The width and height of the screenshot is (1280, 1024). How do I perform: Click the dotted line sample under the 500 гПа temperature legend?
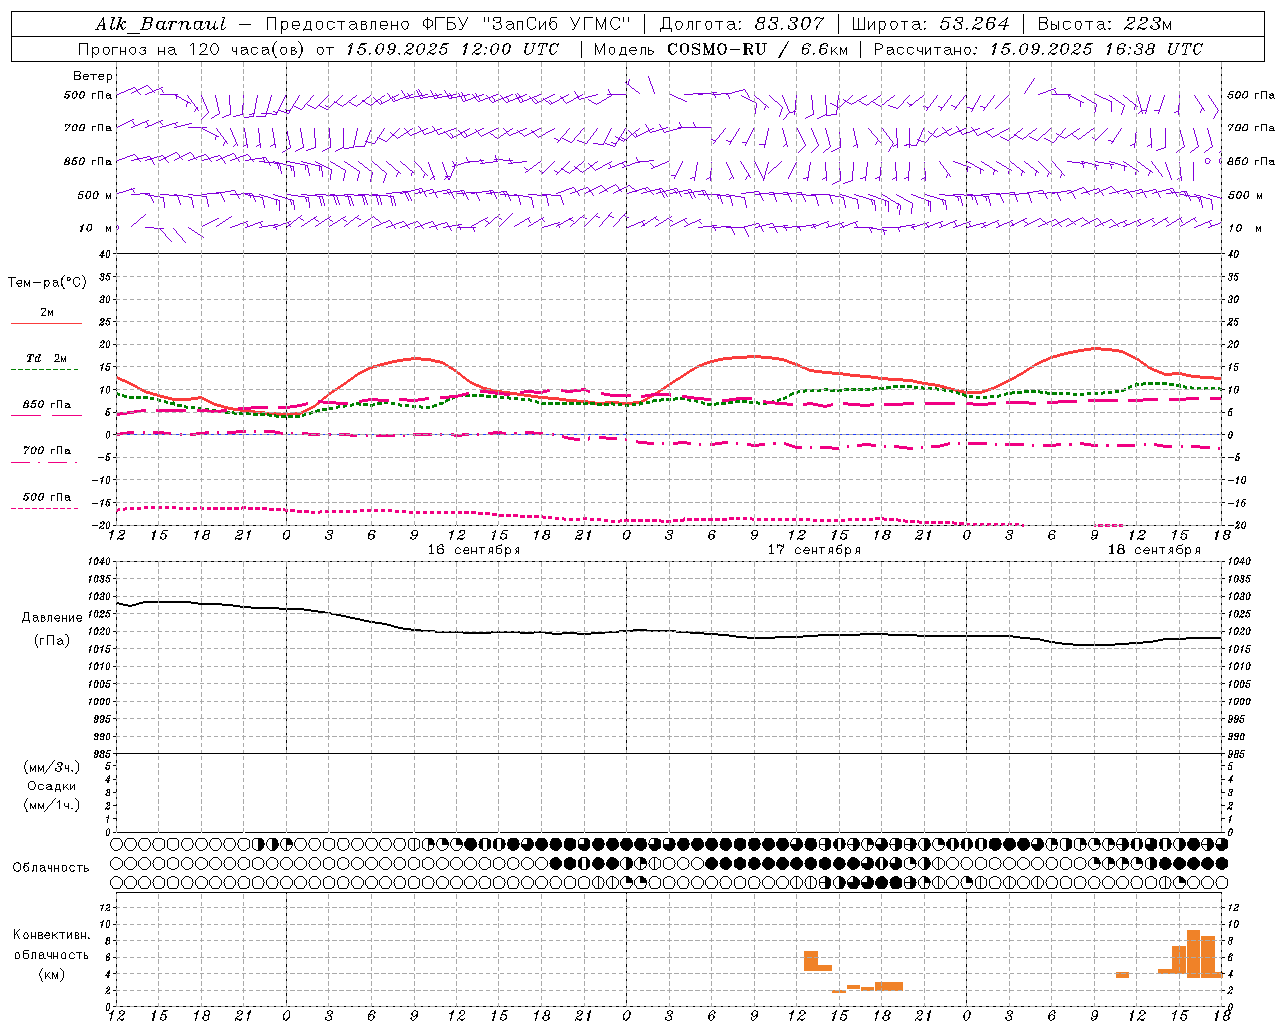[x=44, y=509]
